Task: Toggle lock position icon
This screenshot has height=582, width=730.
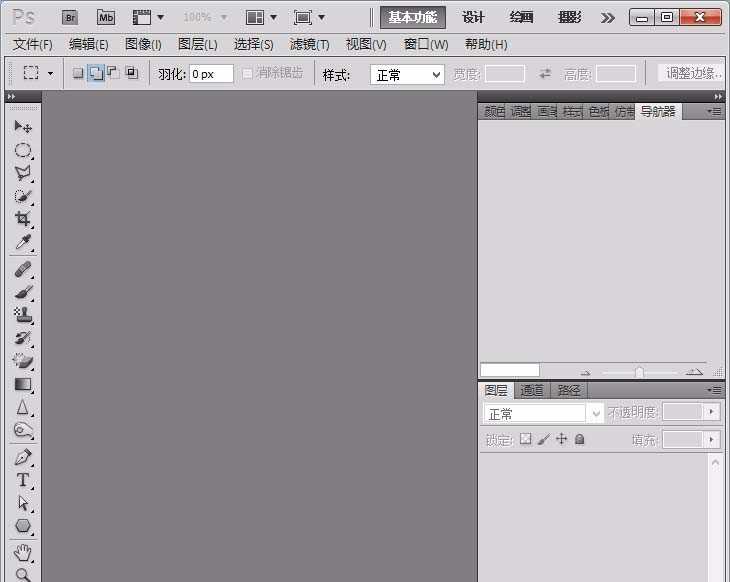Action: (x=561, y=439)
